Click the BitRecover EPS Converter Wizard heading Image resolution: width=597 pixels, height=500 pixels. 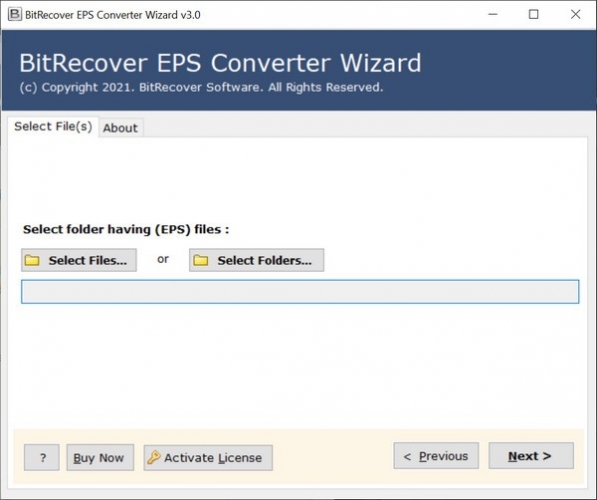(220, 63)
